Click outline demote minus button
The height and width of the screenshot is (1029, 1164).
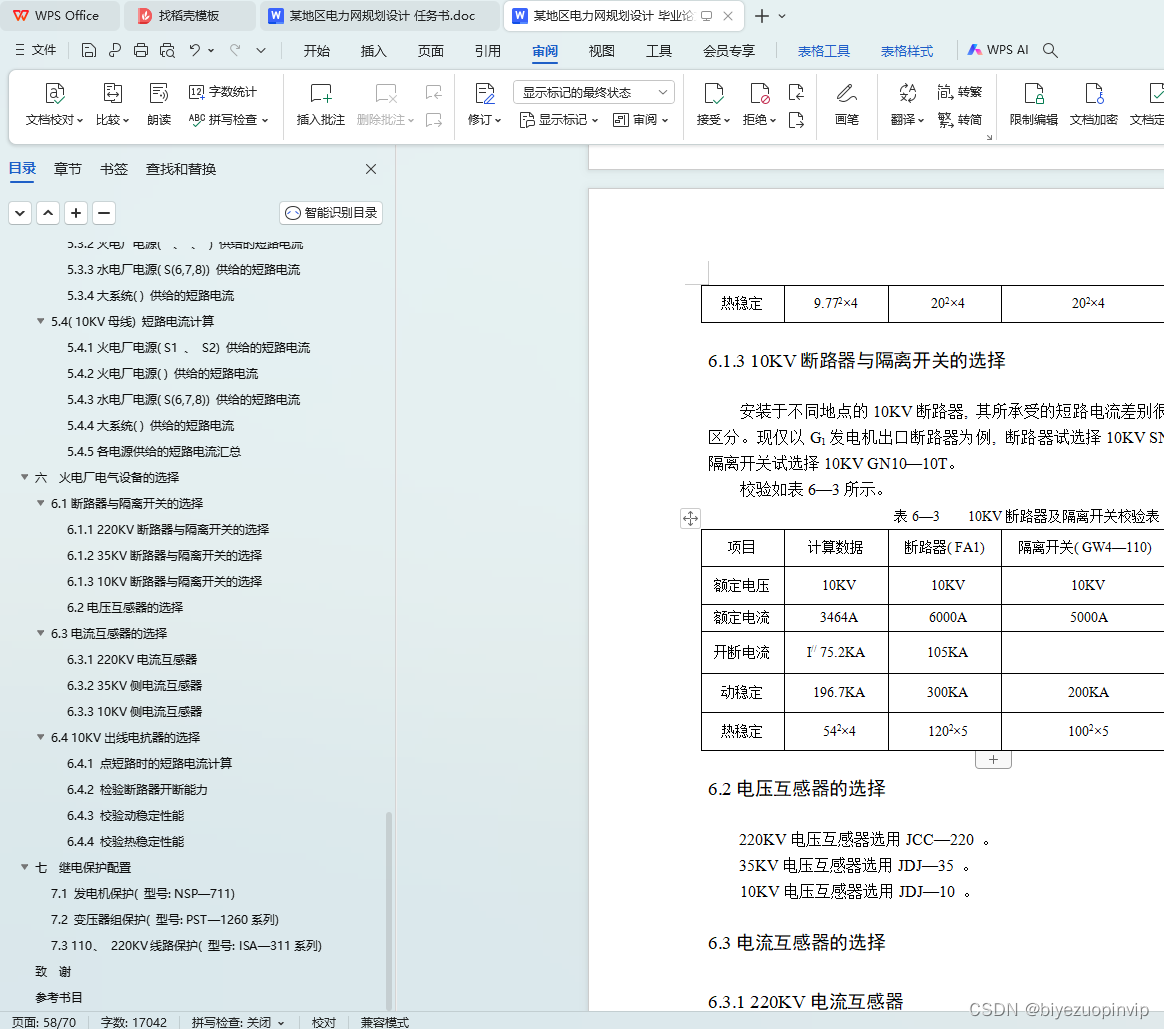click(x=104, y=213)
